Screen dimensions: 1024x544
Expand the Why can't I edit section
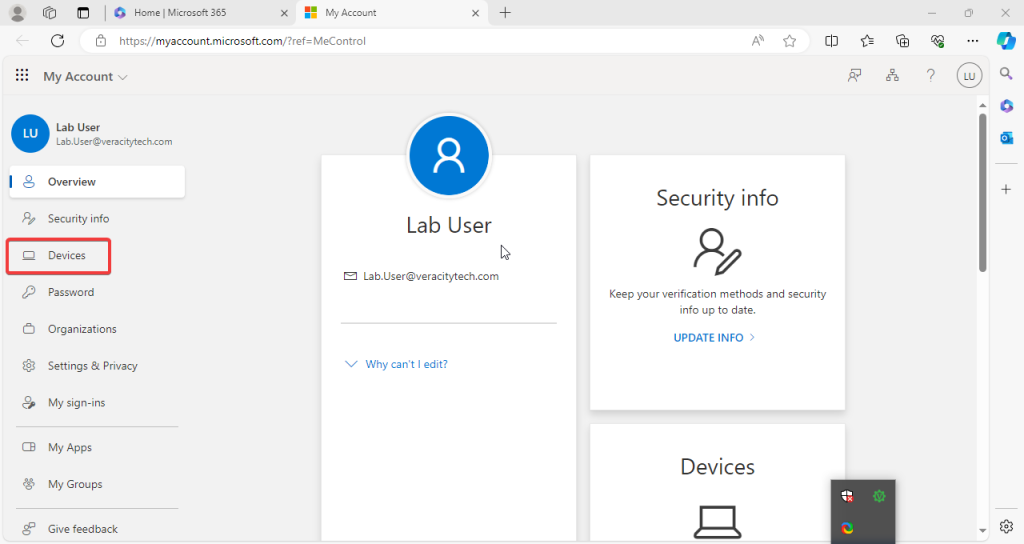coord(396,364)
